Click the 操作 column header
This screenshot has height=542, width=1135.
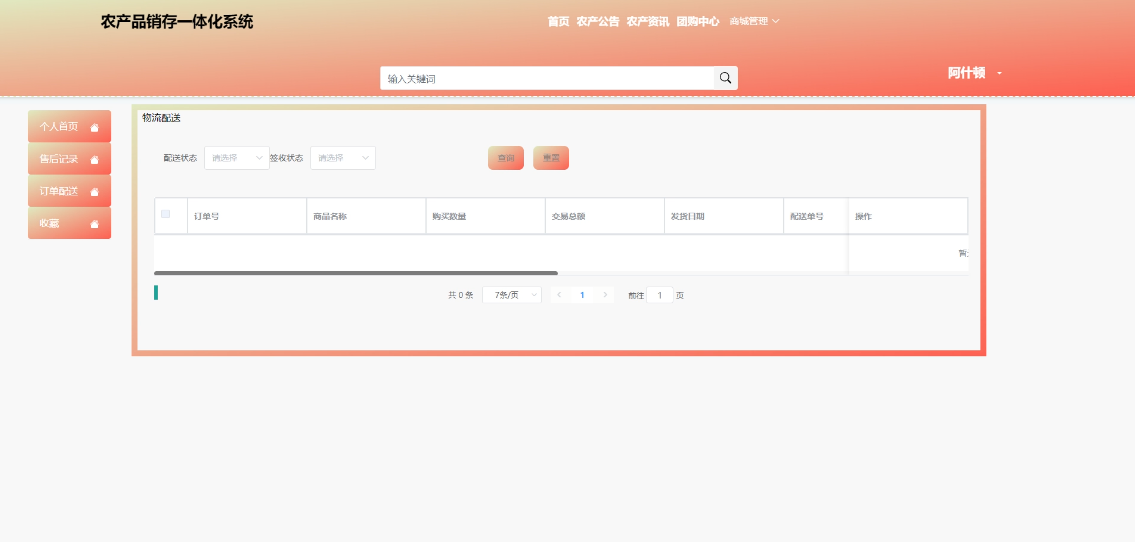[908, 216]
